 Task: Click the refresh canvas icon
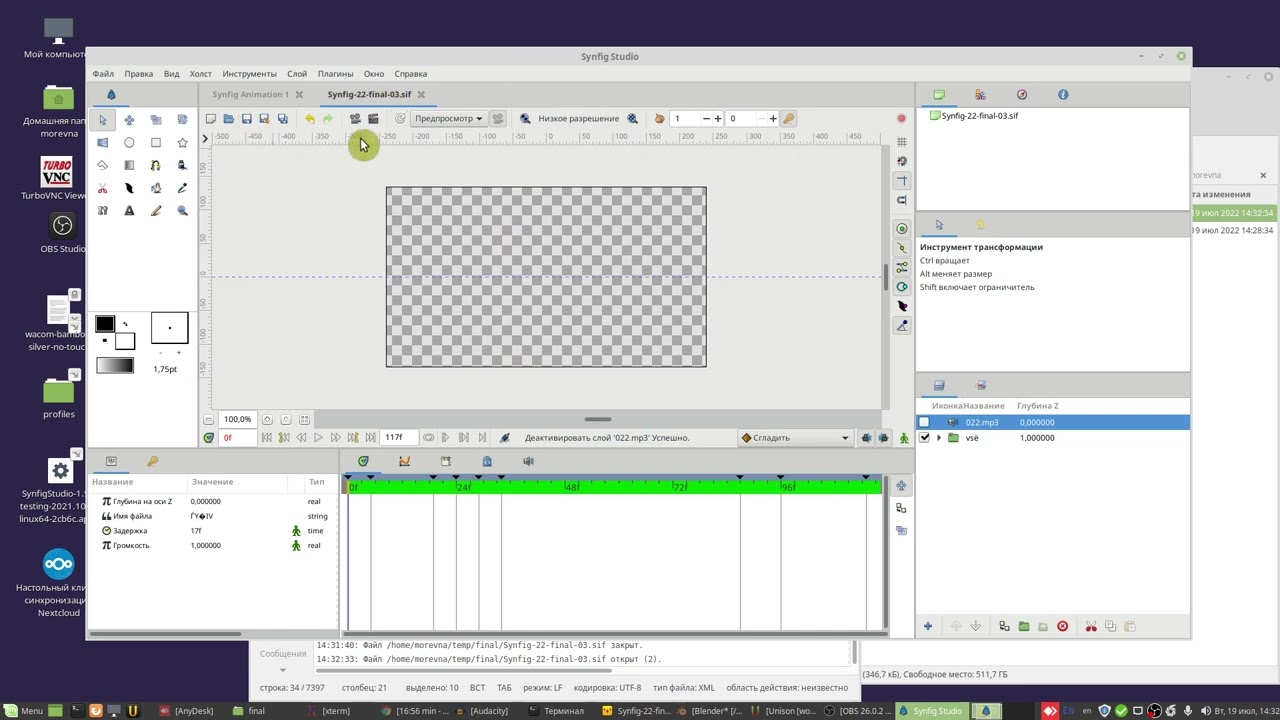[400, 119]
